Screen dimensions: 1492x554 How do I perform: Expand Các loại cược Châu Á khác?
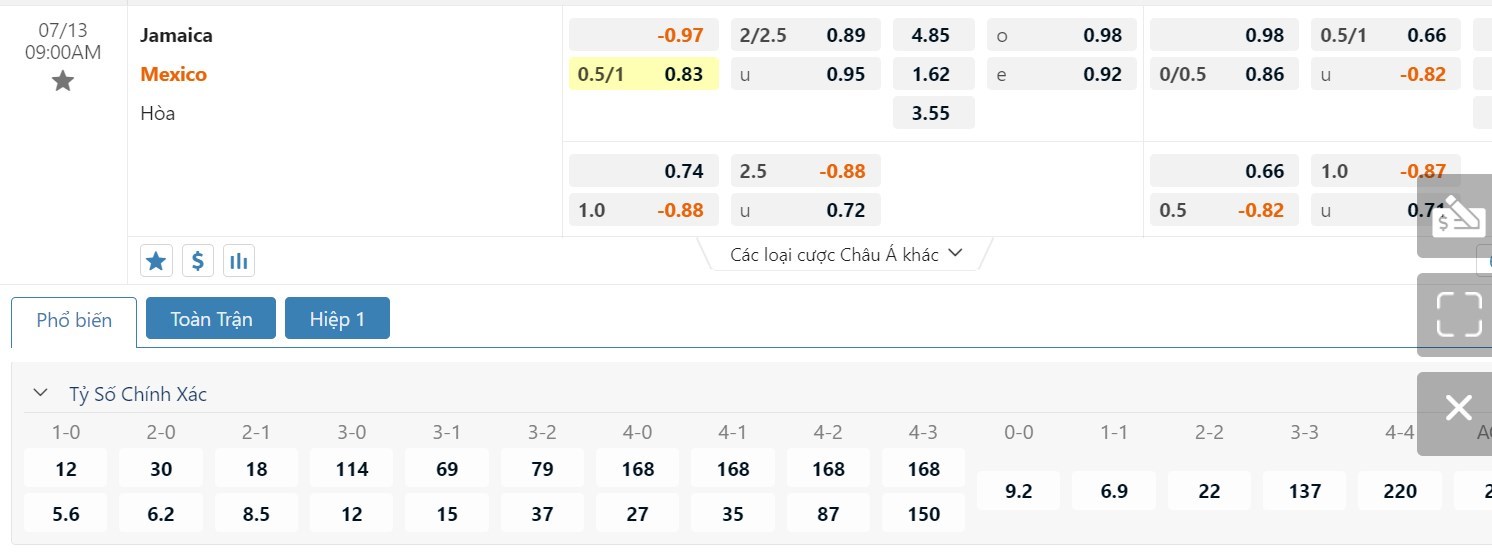[845, 254]
